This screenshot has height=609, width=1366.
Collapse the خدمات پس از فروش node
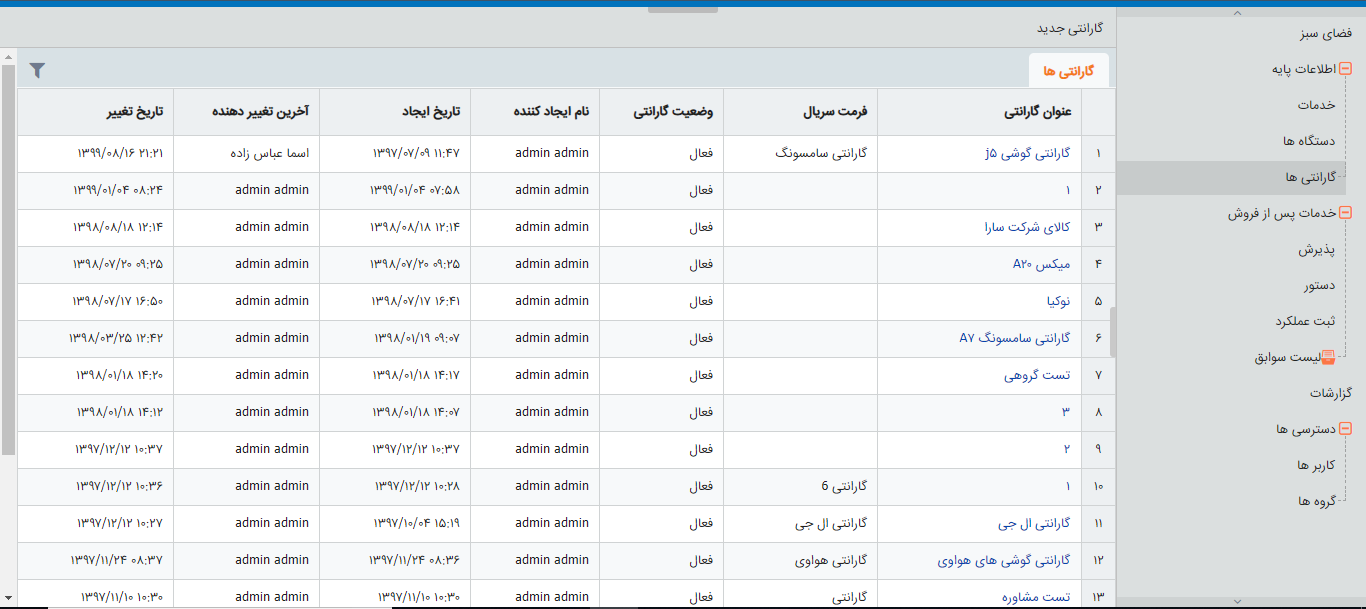[x=1345, y=213]
